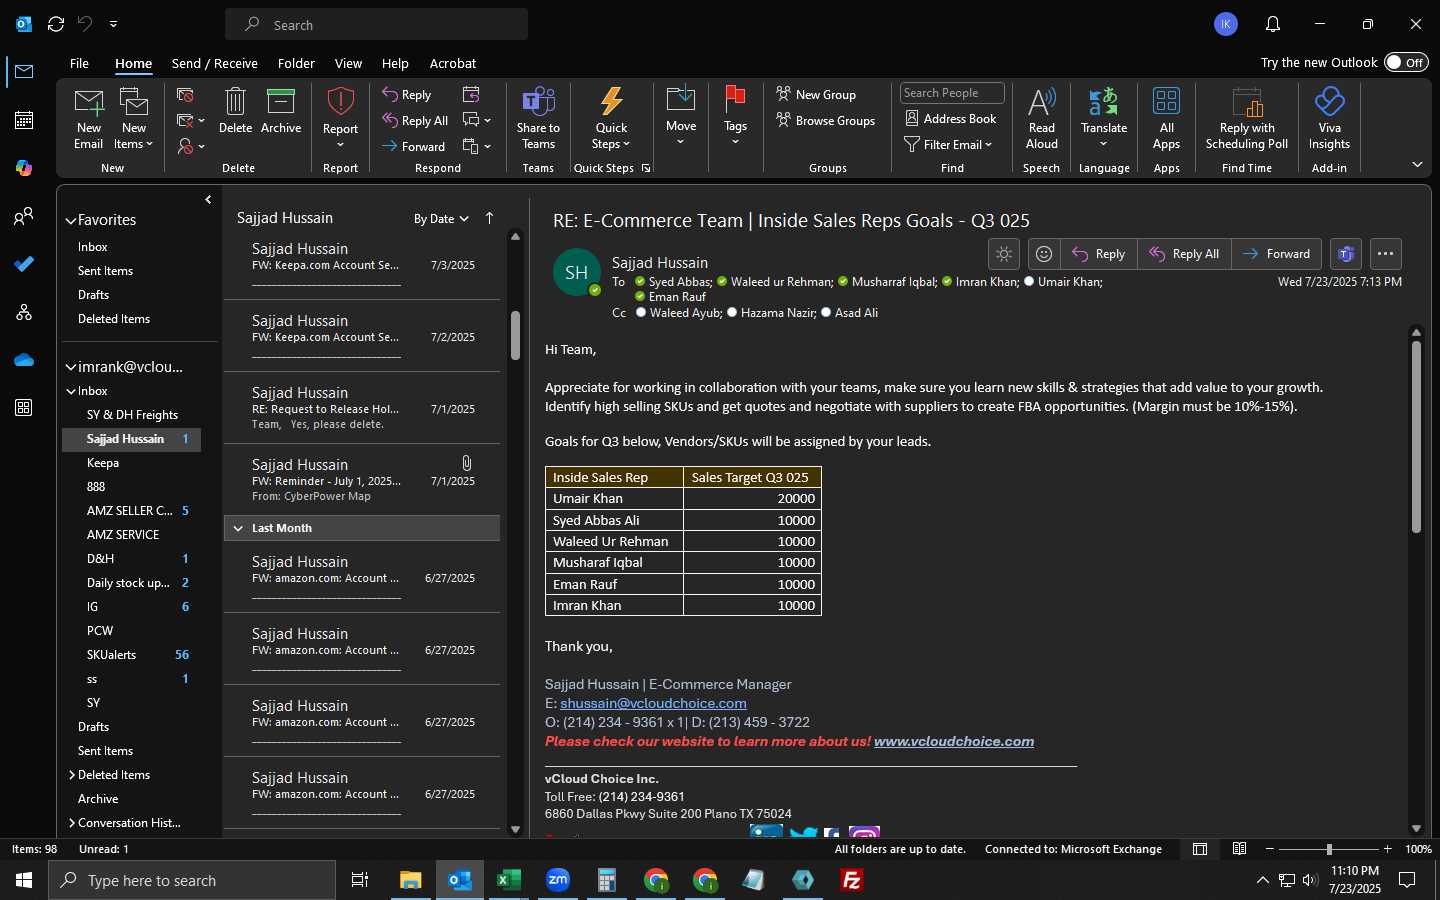Open People contacts in sidebar
1440x900 pixels.
click(24, 216)
